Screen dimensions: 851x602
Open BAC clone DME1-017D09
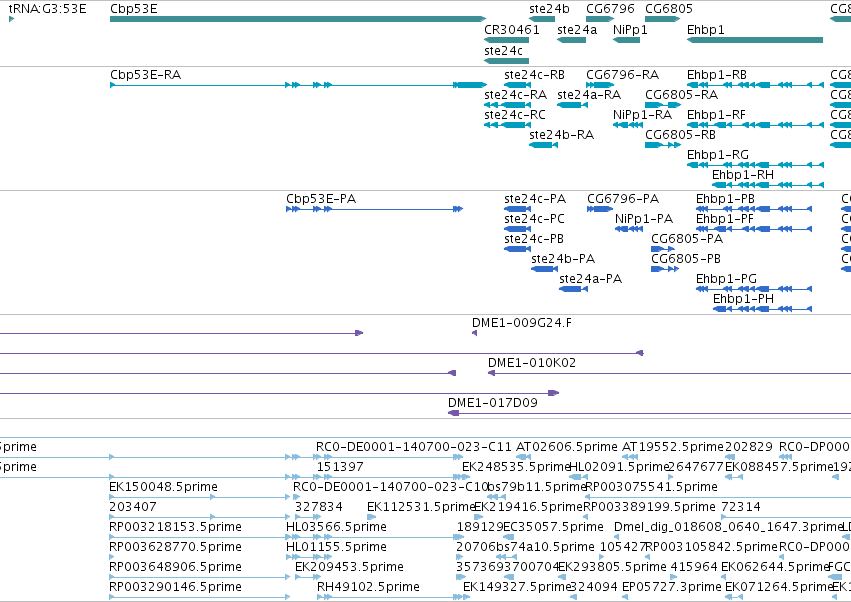pos(649,414)
